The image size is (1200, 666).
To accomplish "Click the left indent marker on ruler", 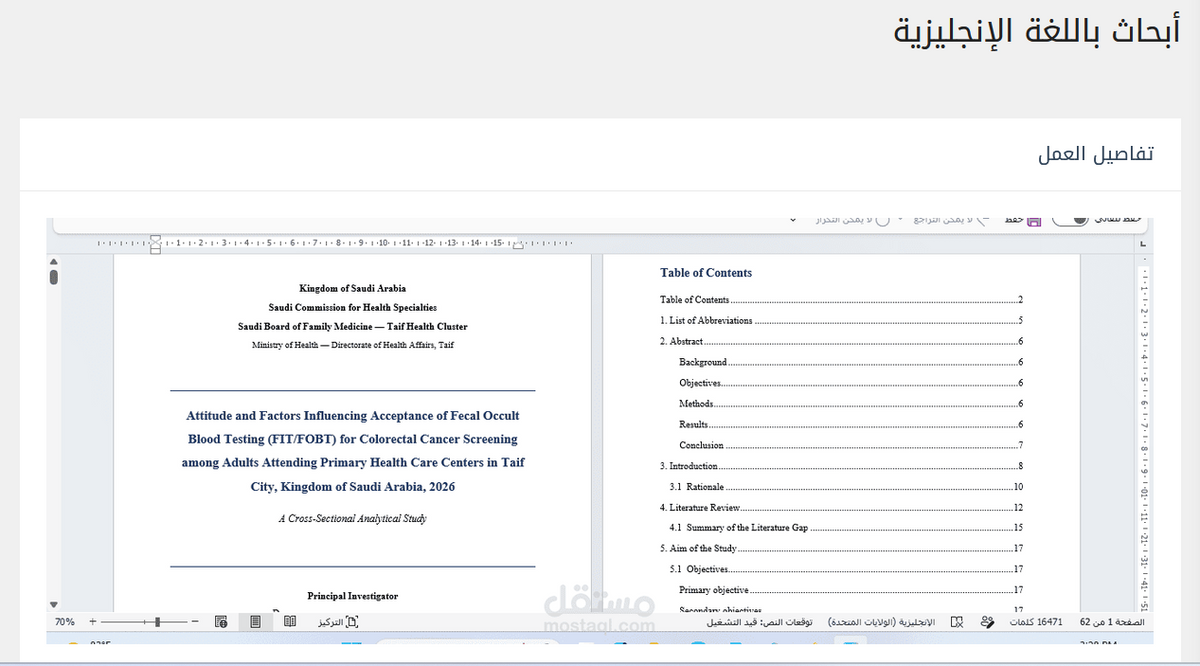I will 155,244.
